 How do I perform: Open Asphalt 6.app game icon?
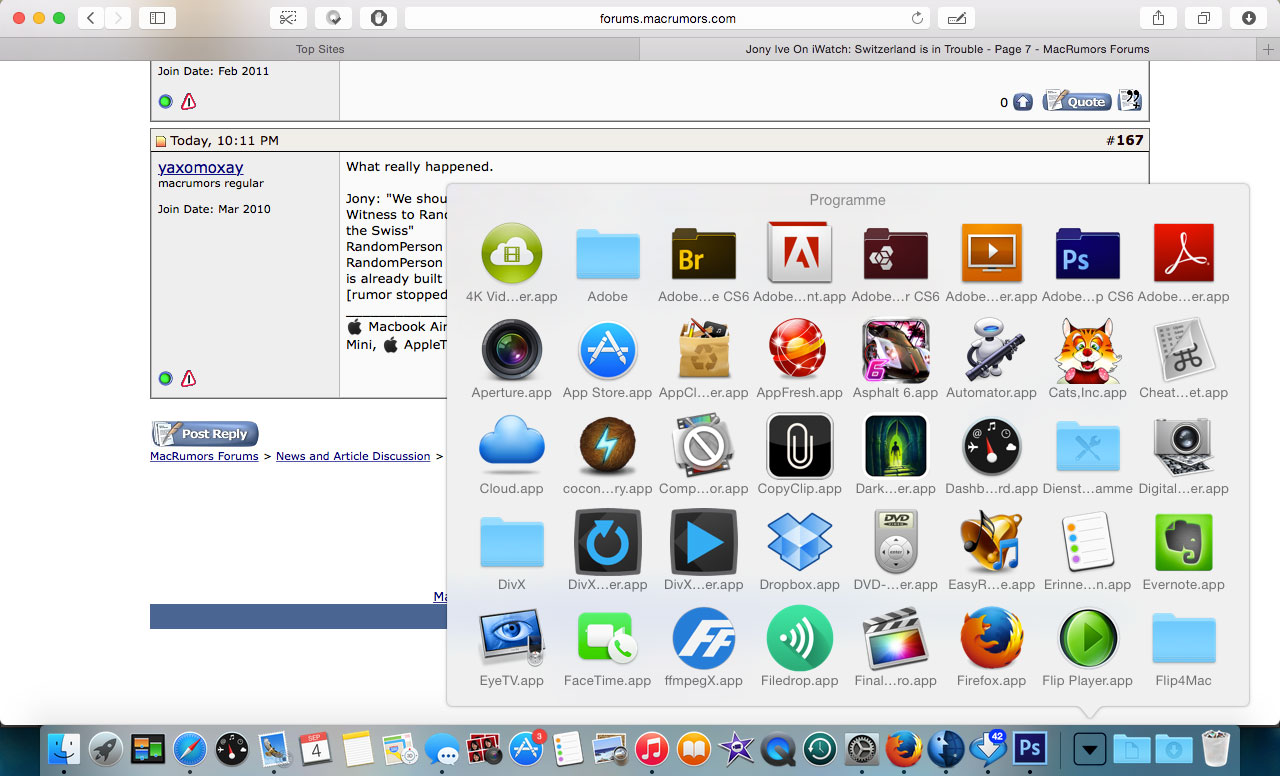pos(896,349)
